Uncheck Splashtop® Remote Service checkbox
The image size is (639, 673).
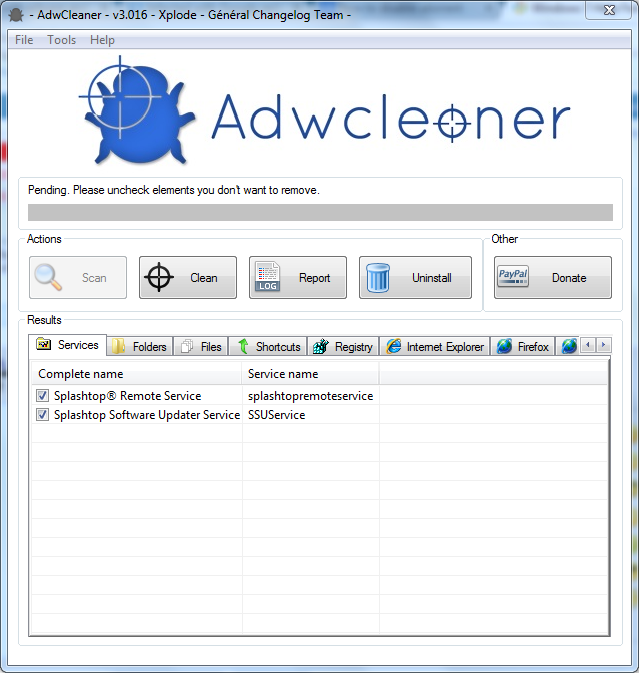(x=42, y=395)
